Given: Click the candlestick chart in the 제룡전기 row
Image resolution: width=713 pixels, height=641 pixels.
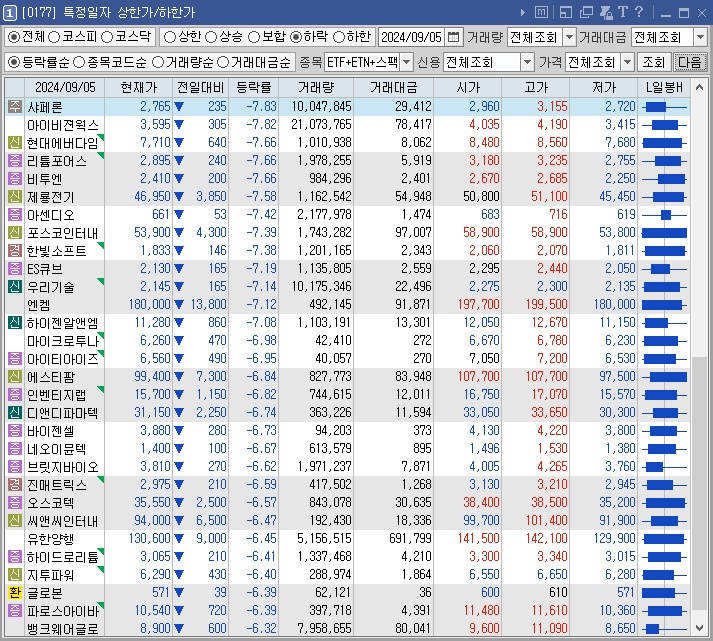Looking at the screenshot, I should point(664,197).
